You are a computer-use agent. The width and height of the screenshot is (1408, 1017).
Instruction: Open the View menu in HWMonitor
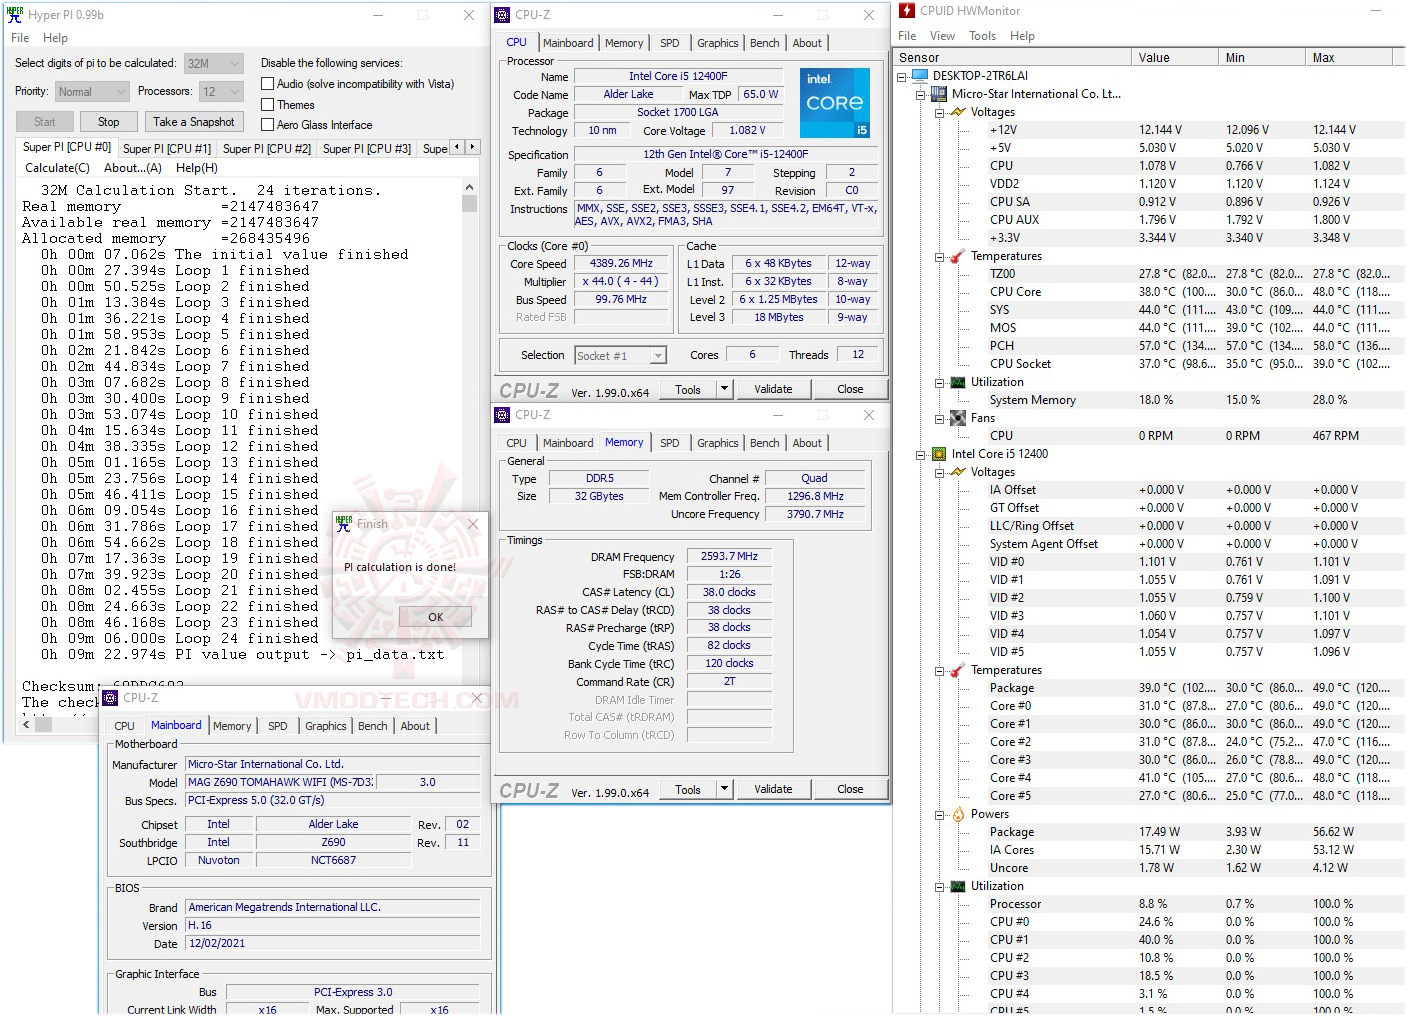942,36
